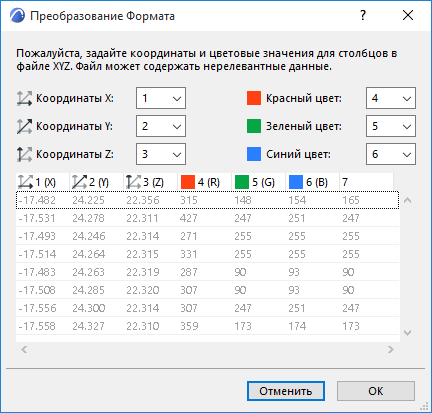Screen dimensions: 432x413
Task: Click the ArchiCAD logo in title bar
Action: pos(17,16)
